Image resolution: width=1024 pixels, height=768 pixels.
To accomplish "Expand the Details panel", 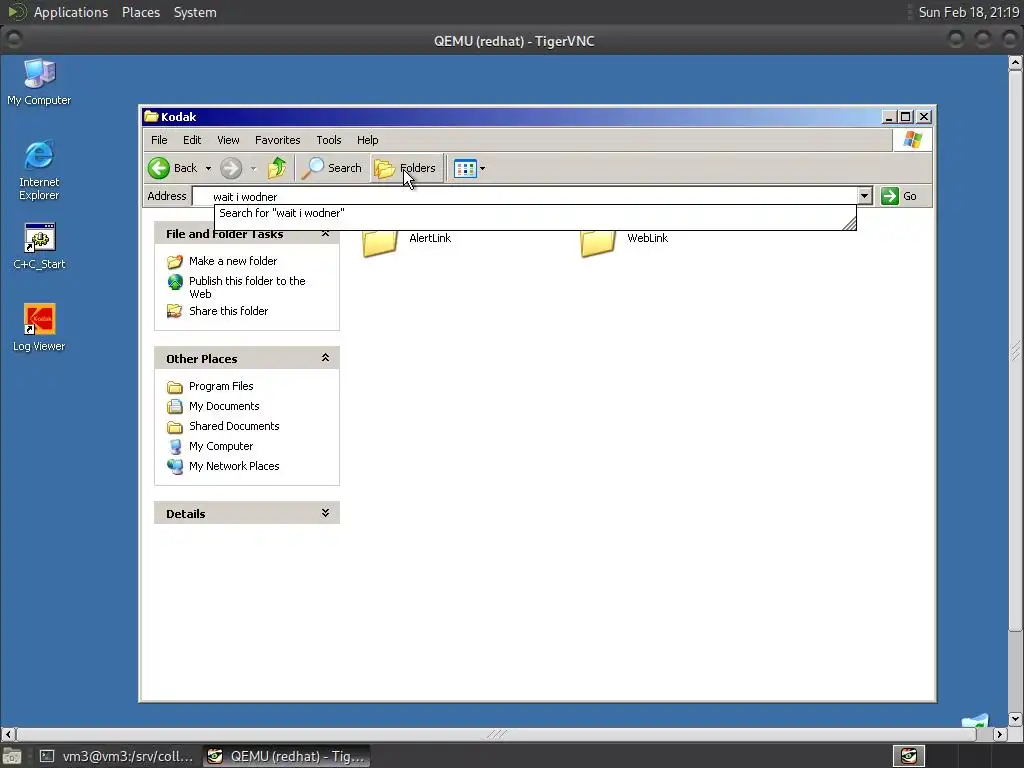I will click(325, 513).
